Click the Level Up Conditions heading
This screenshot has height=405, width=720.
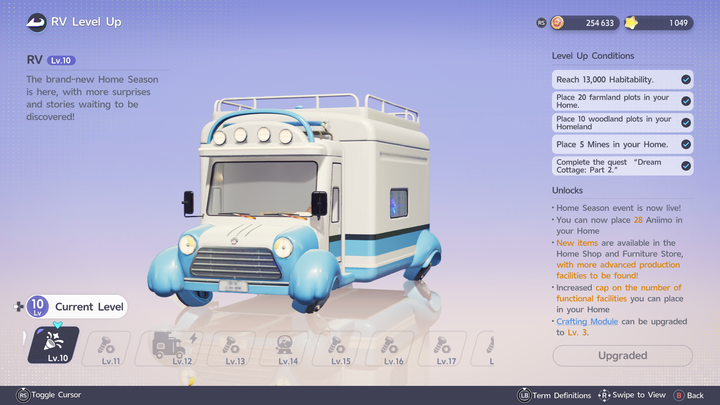coord(593,56)
